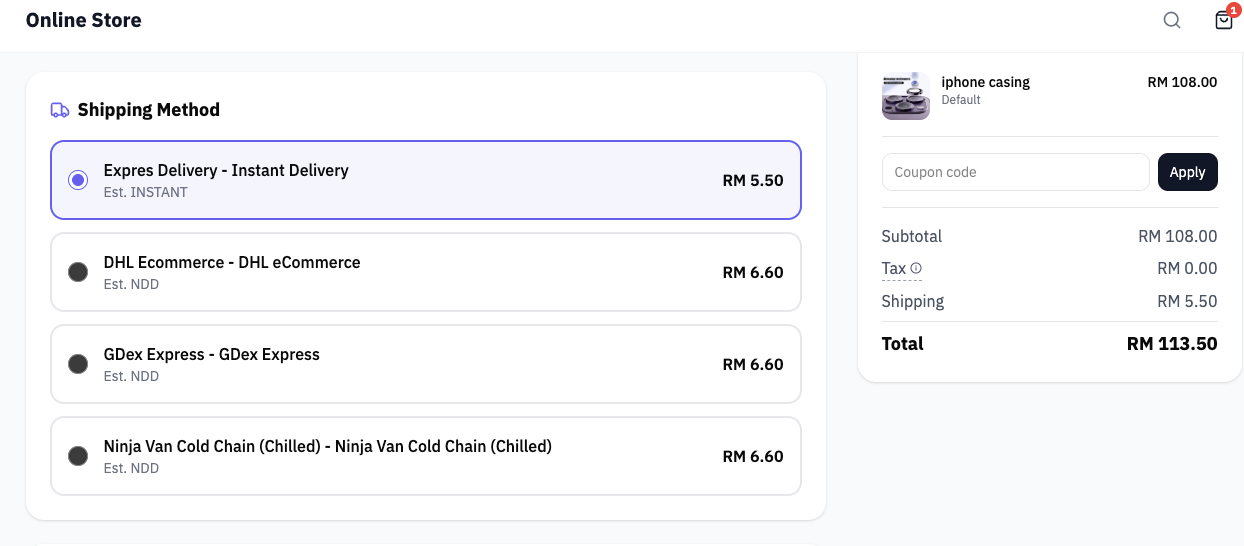The height and width of the screenshot is (546, 1244).
Task: Click the Ninja Van RM 6.60 price
Action: 752,456
